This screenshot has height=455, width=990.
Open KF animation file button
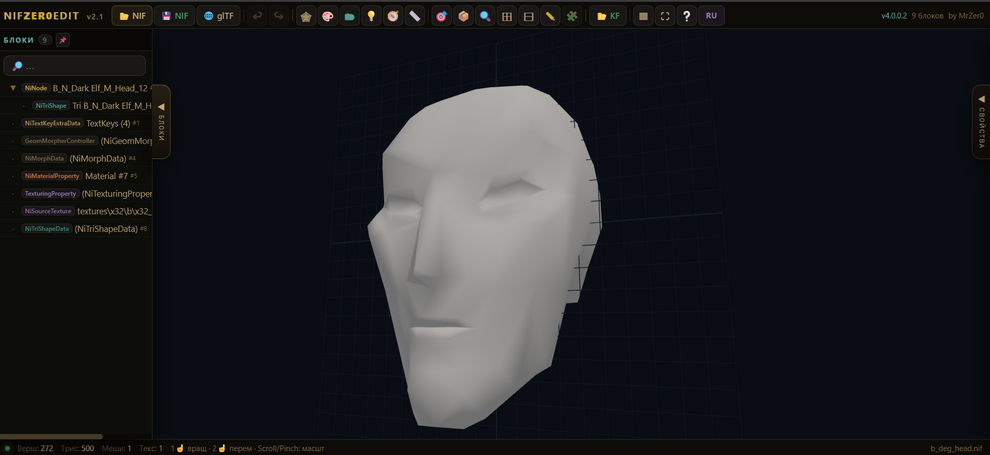(608, 16)
